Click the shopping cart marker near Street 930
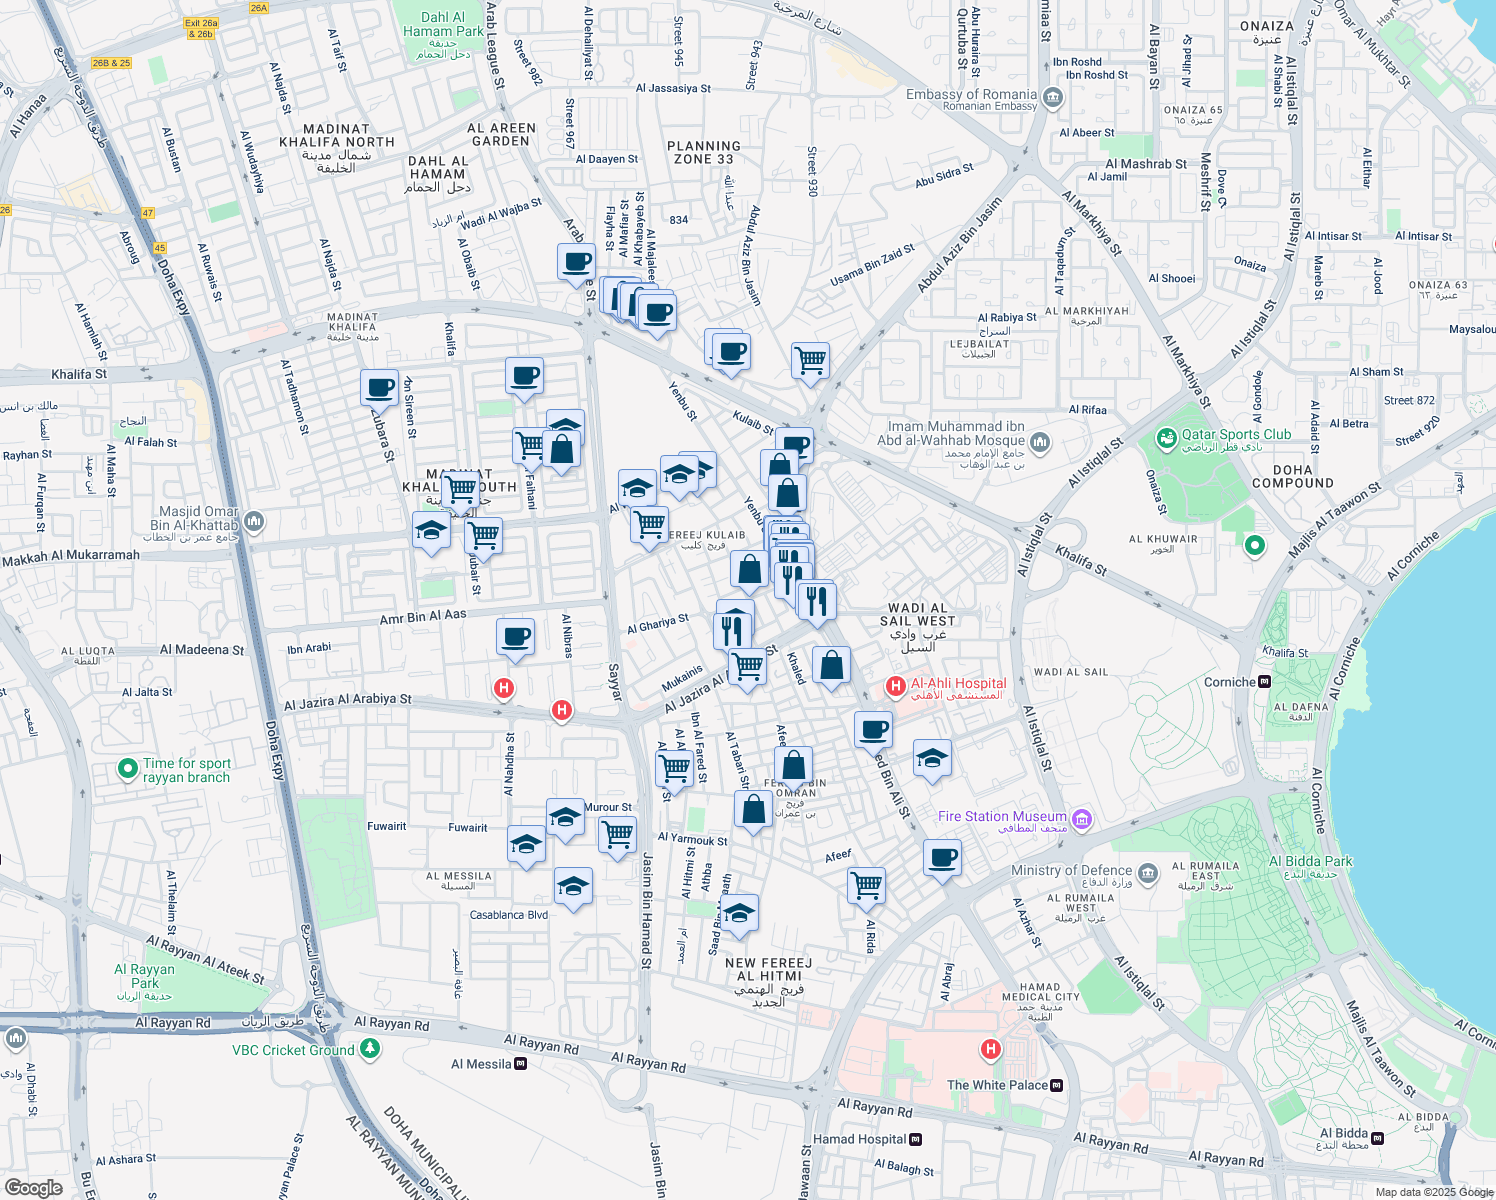The image size is (1496, 1200). (x=810, y=362)
